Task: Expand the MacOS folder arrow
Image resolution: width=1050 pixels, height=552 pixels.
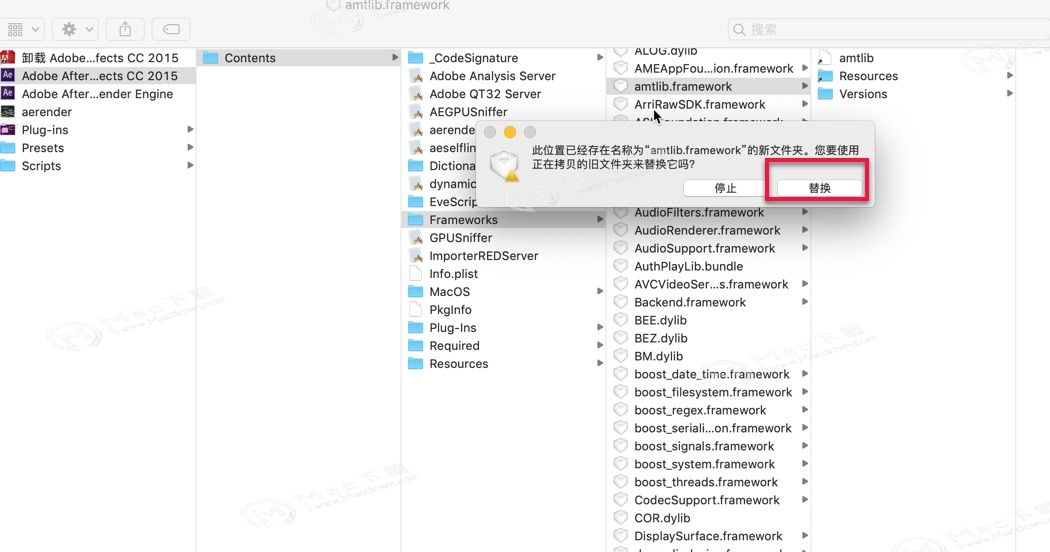Action: pos(600,291)
